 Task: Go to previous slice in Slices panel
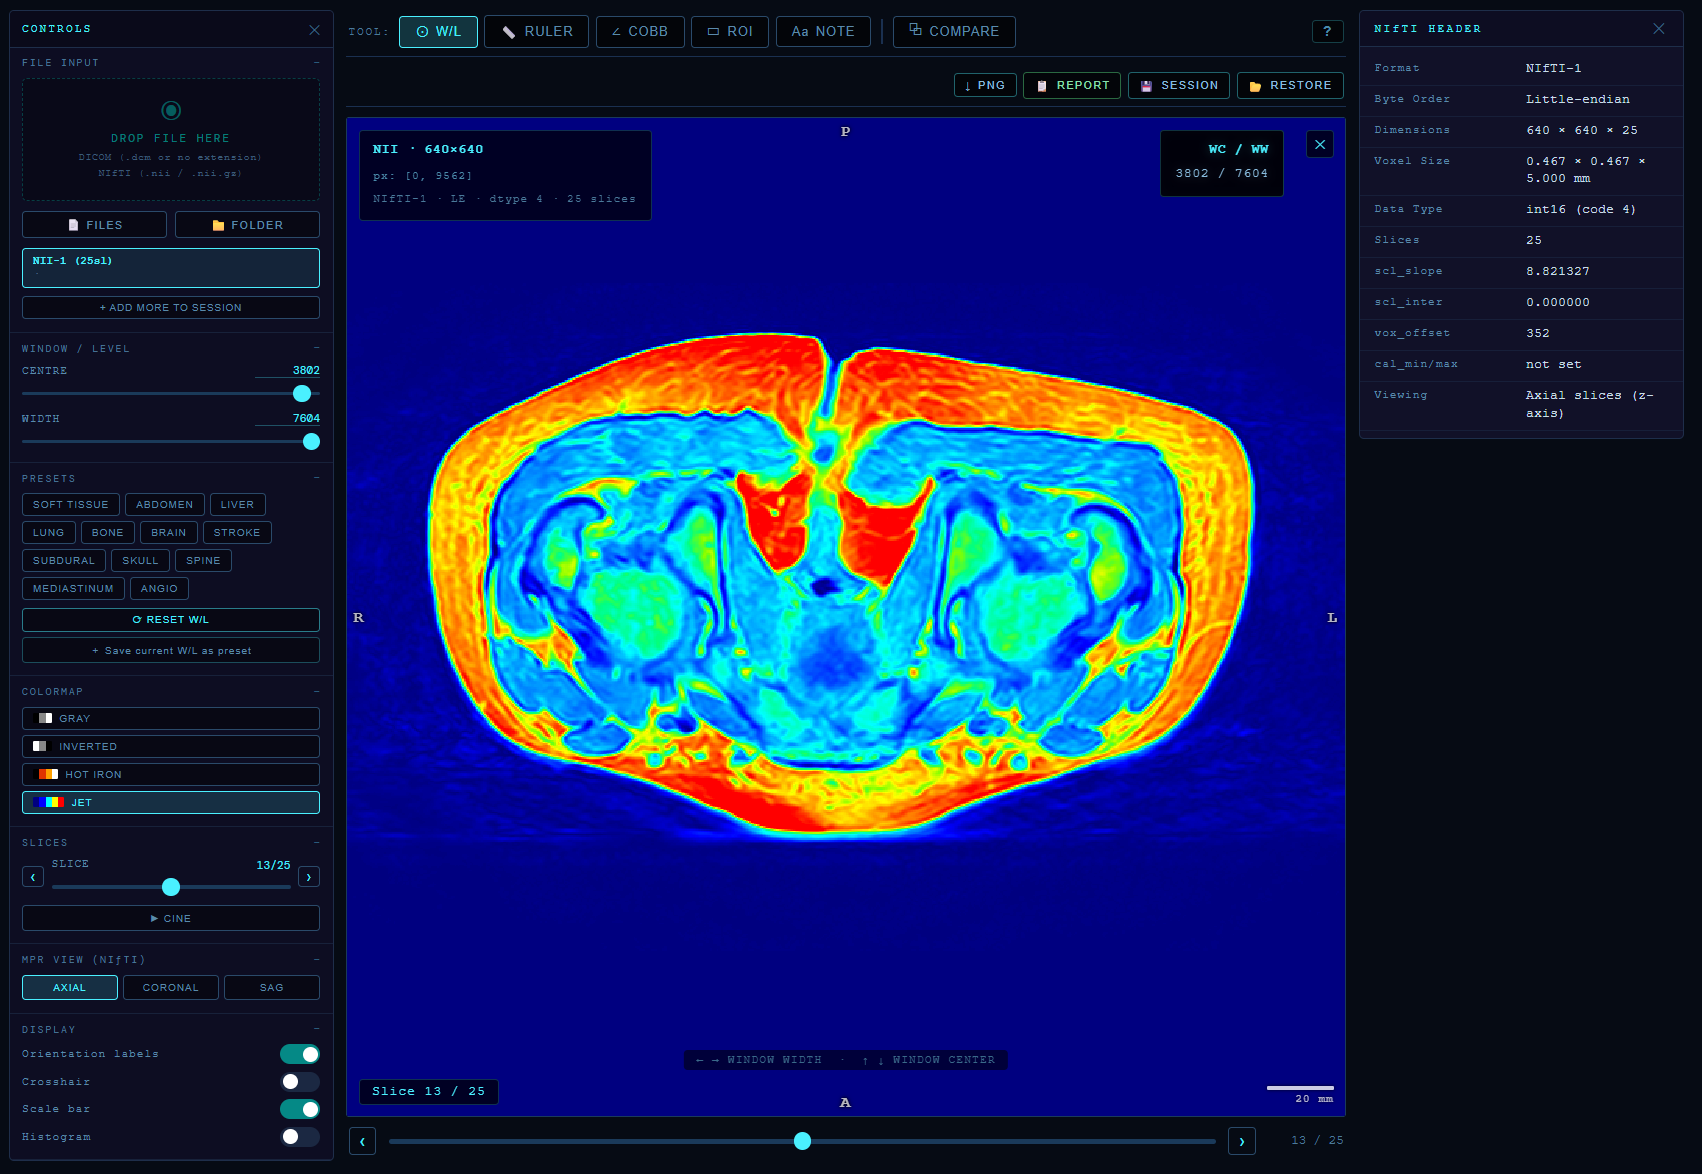coord(33,877)
